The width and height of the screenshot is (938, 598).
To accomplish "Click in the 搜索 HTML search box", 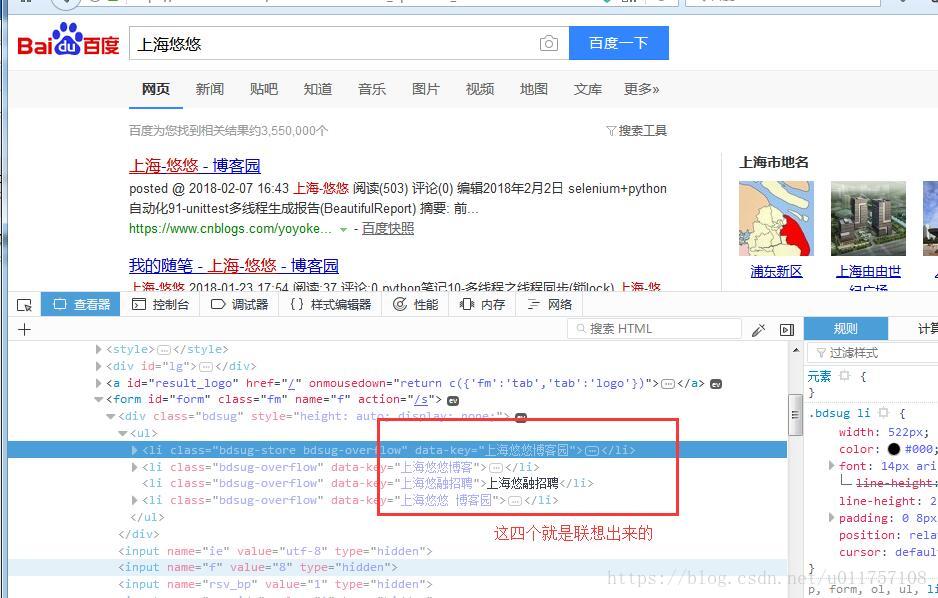I will point(654,329).
